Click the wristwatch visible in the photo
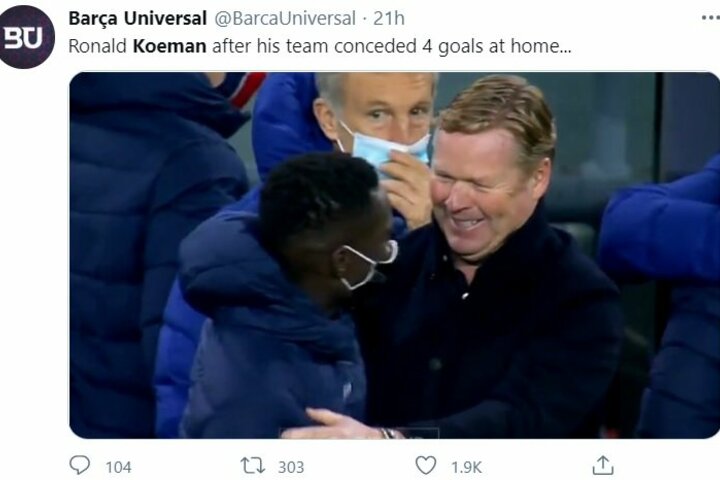720x480 pixels. click(x=388, y=432)
